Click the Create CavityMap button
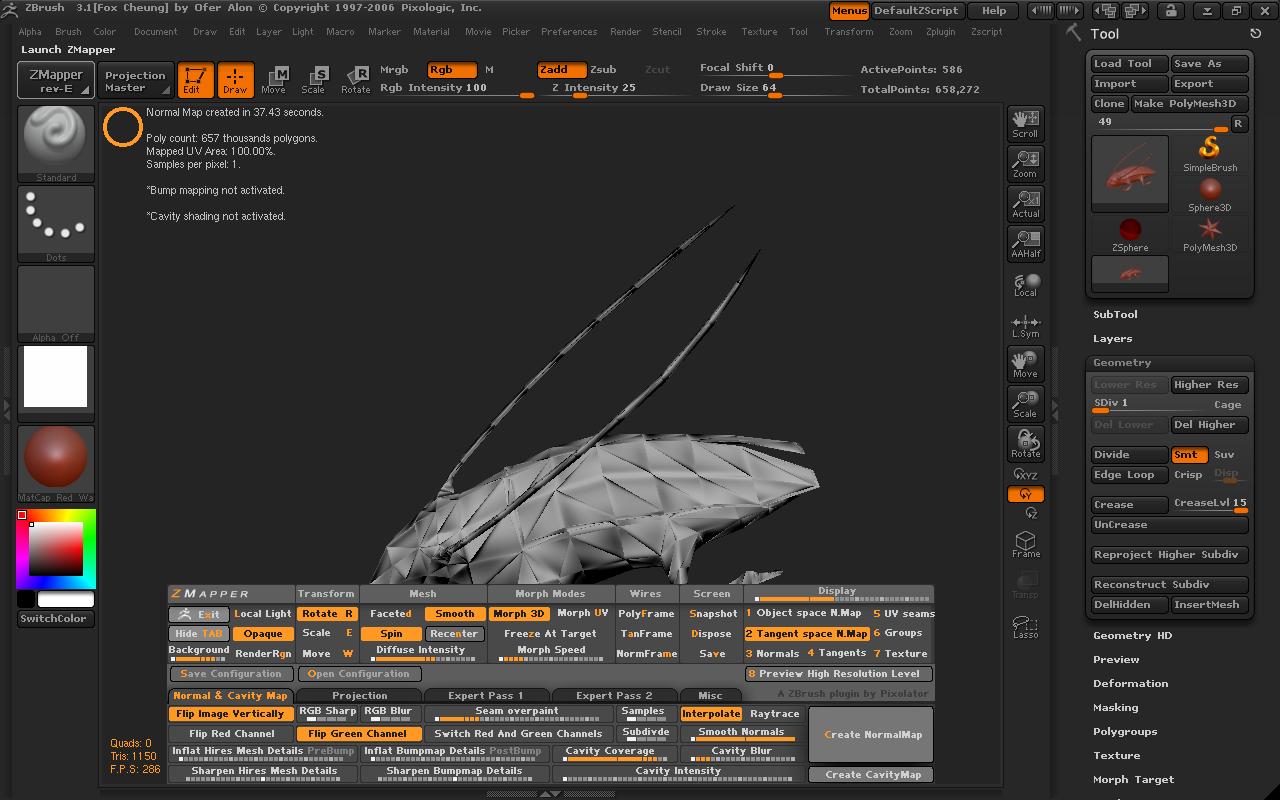The height and width of the screenshot is (800, 1280). [872, 775]
